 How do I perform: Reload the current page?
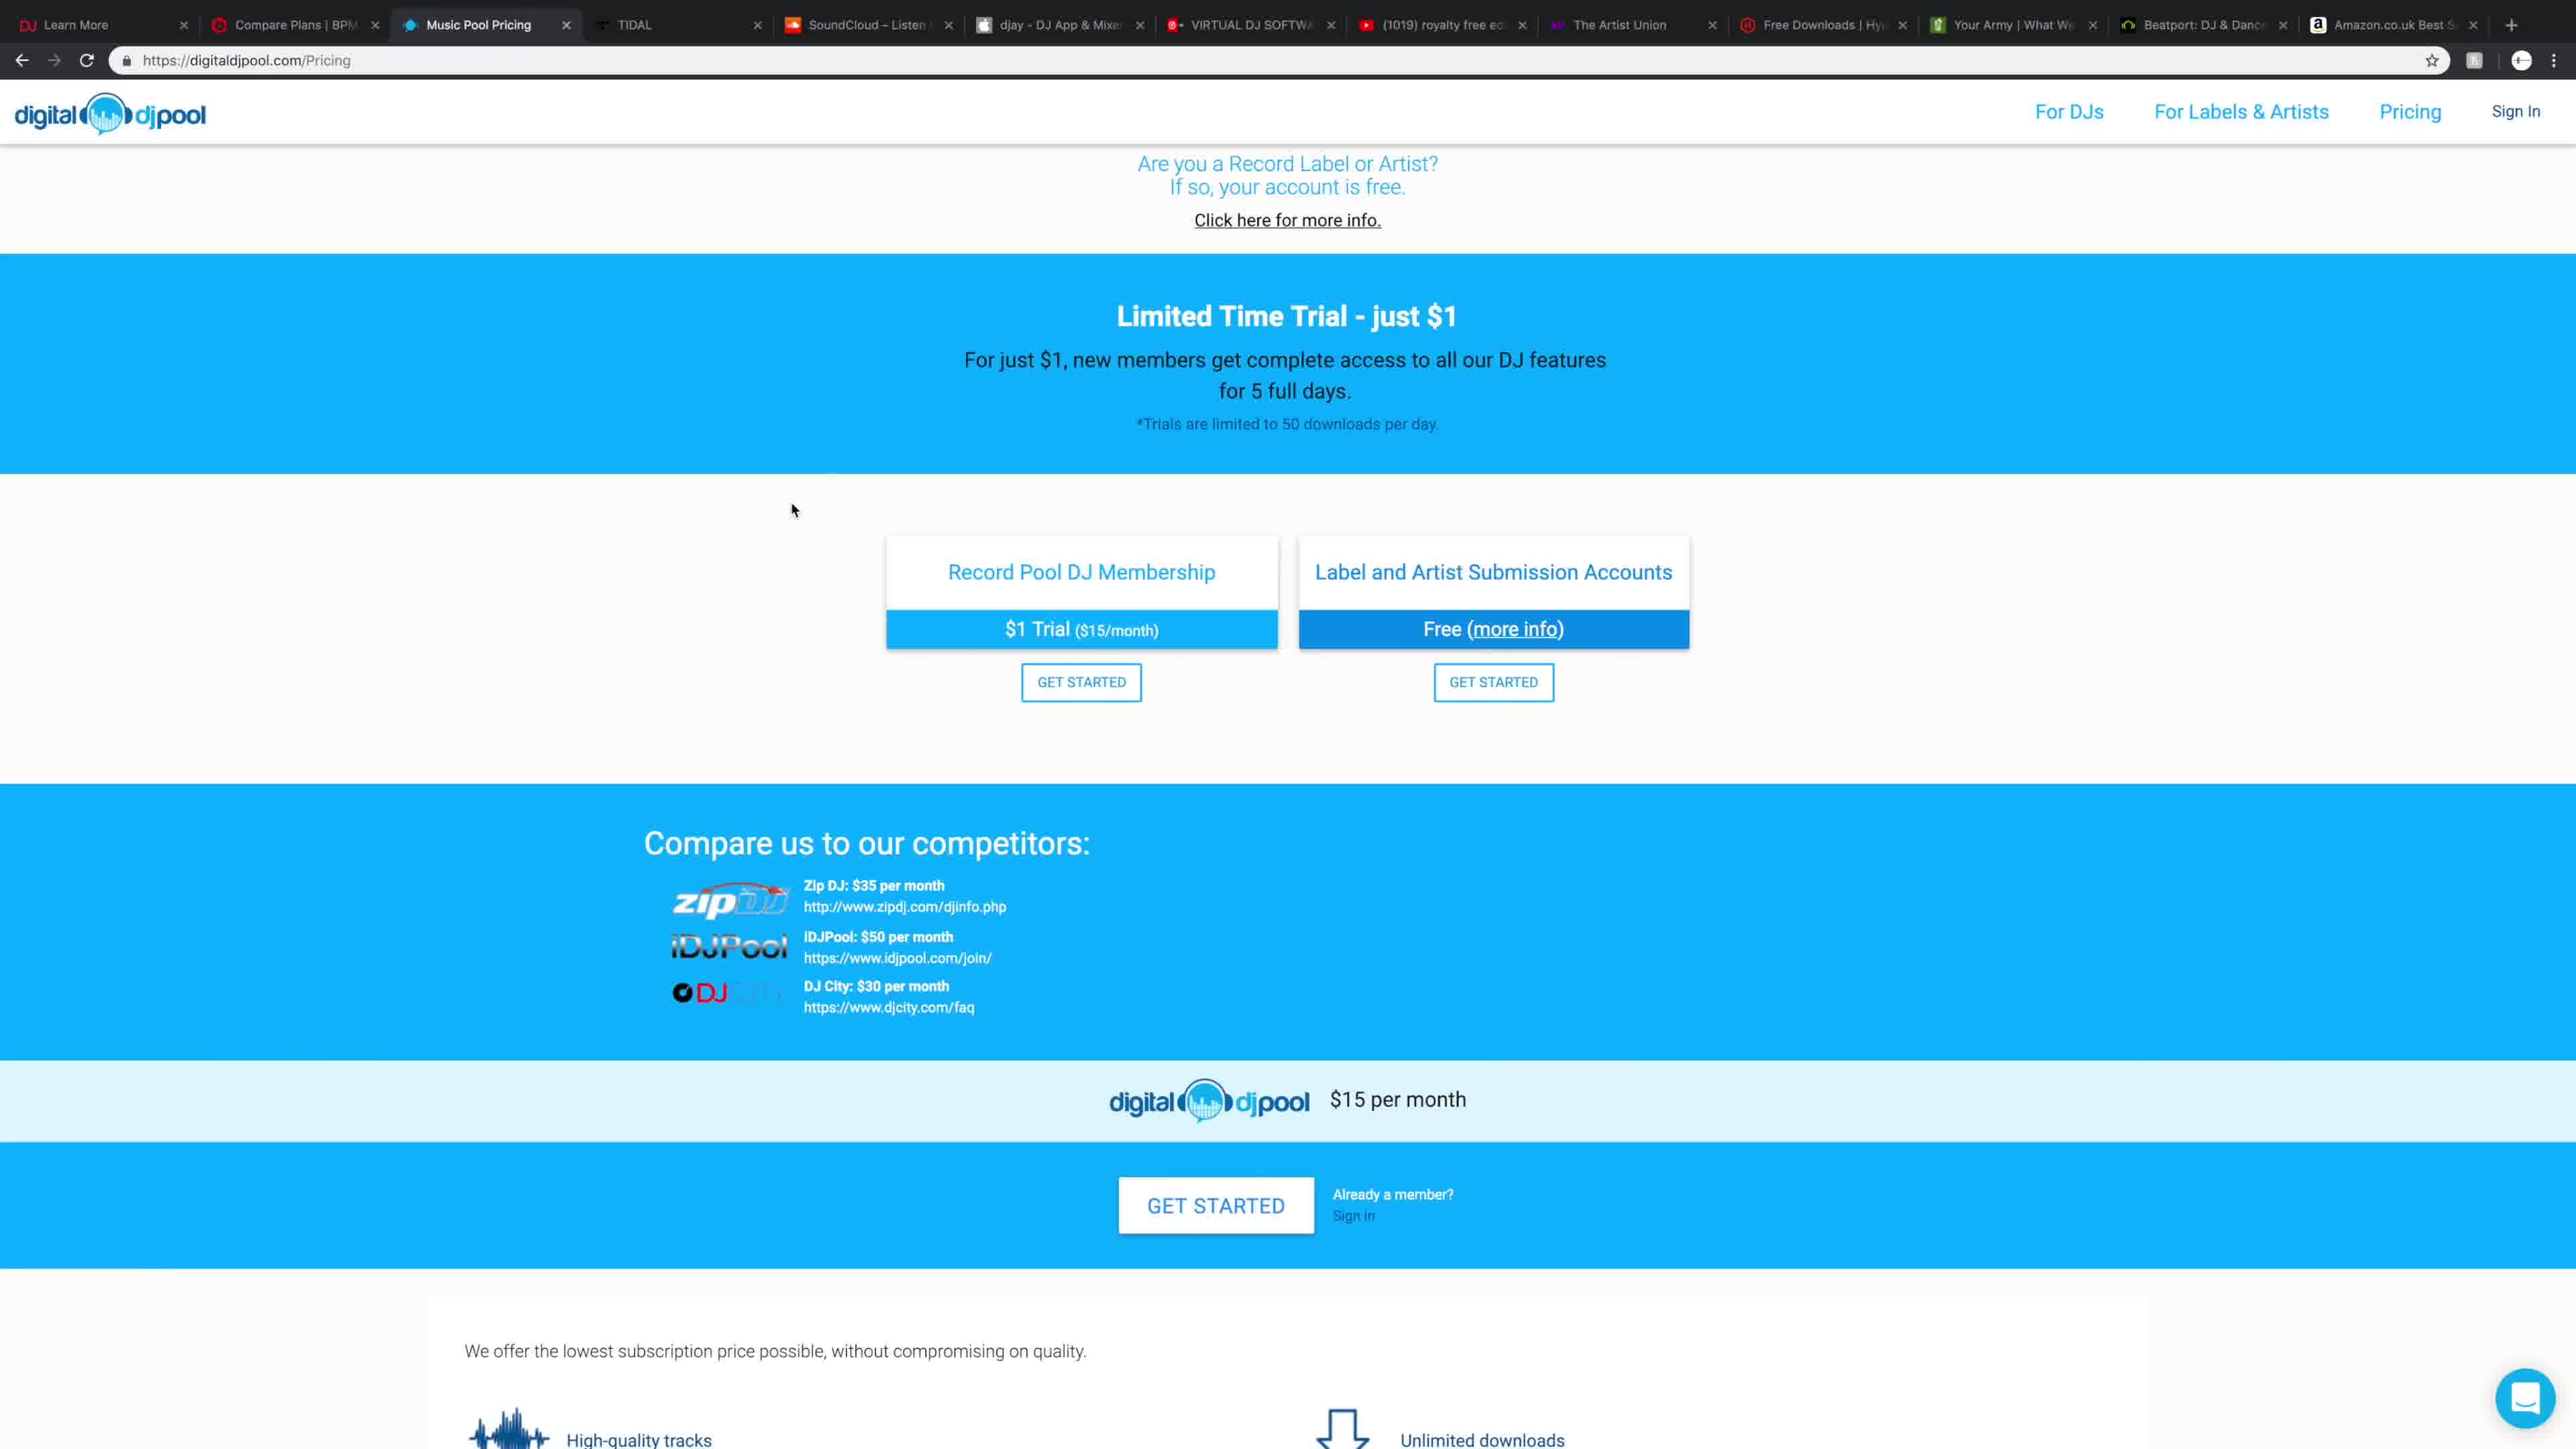87,61
